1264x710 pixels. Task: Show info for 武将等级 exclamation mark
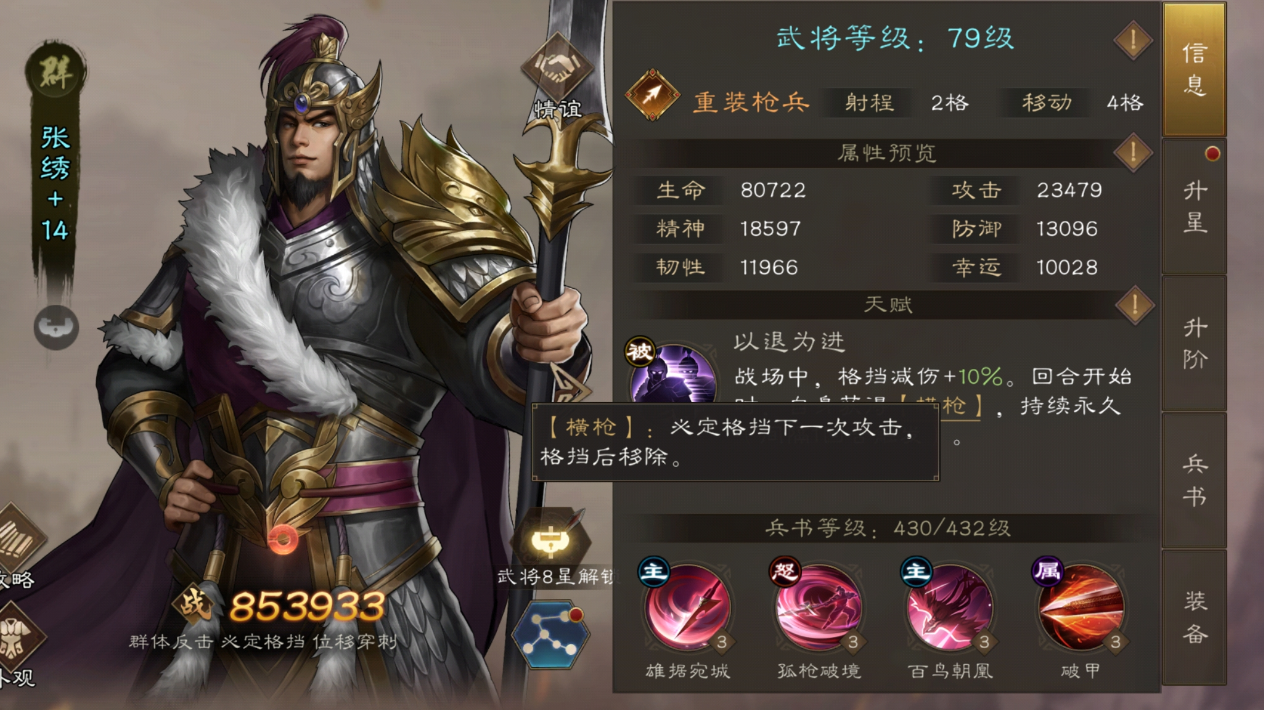(x=1133, y=41)
